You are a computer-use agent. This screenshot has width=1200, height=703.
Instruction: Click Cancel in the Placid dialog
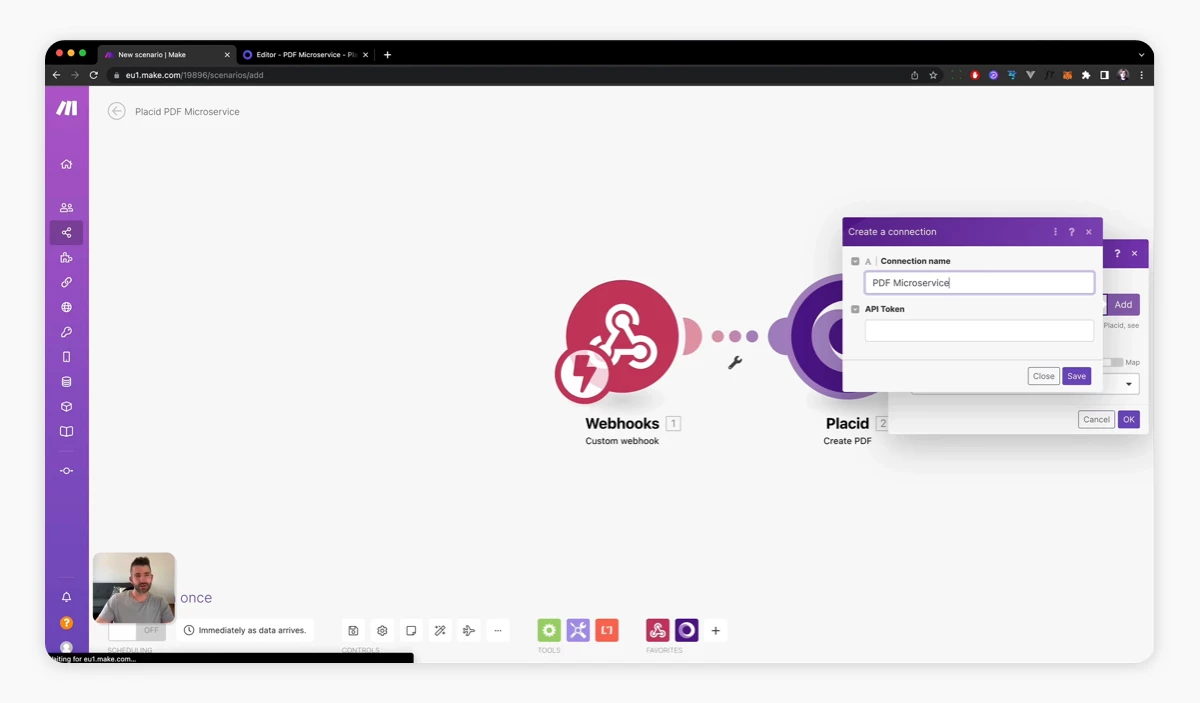coord(1097,419)
